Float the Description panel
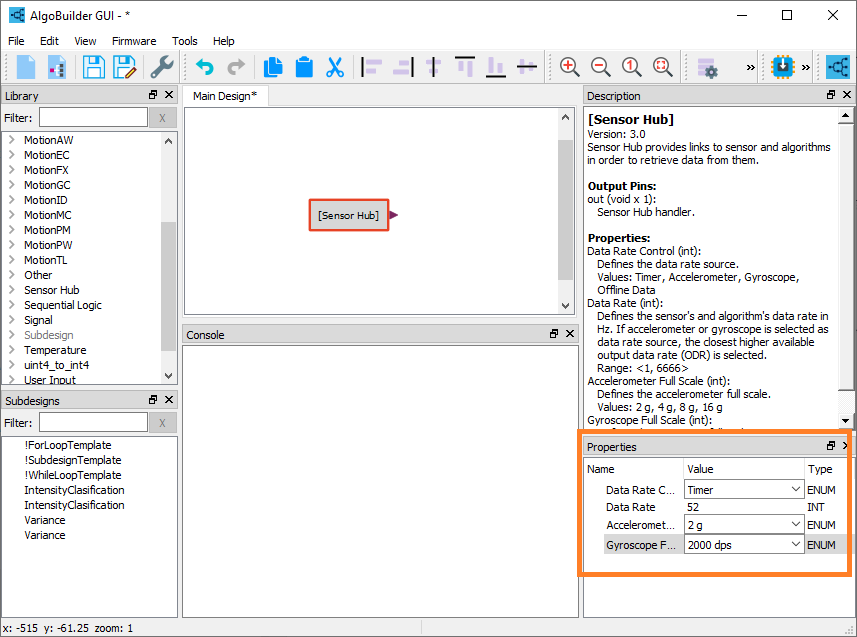 tap(831, 95)
